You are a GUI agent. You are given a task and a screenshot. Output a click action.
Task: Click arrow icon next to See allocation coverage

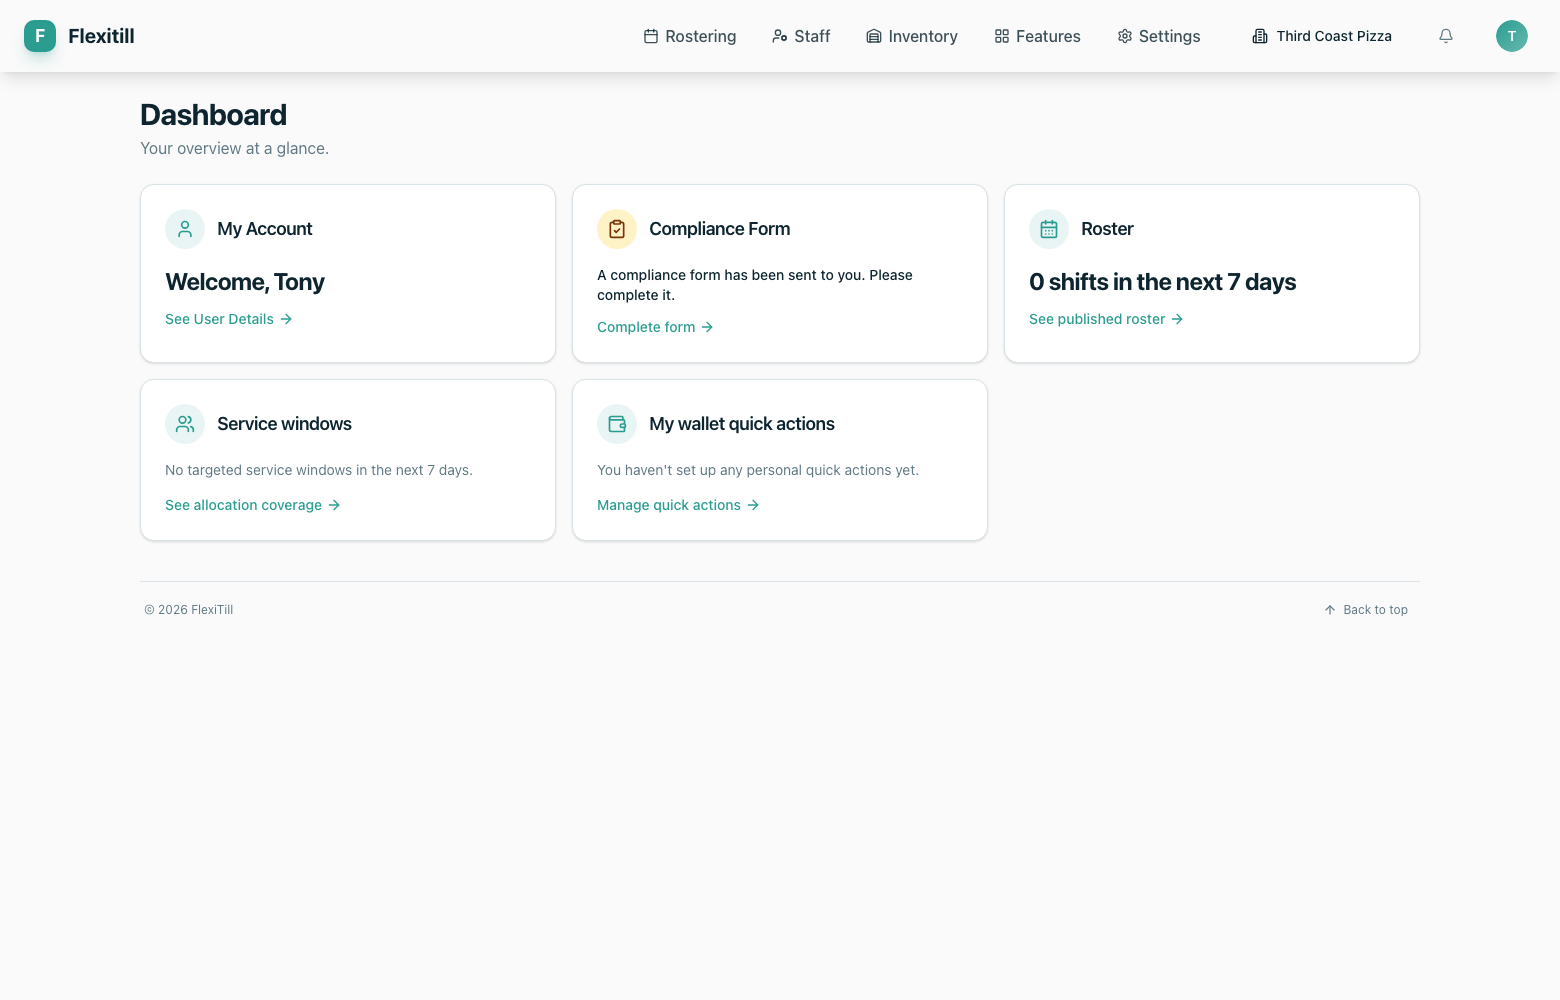coord(334,505)
